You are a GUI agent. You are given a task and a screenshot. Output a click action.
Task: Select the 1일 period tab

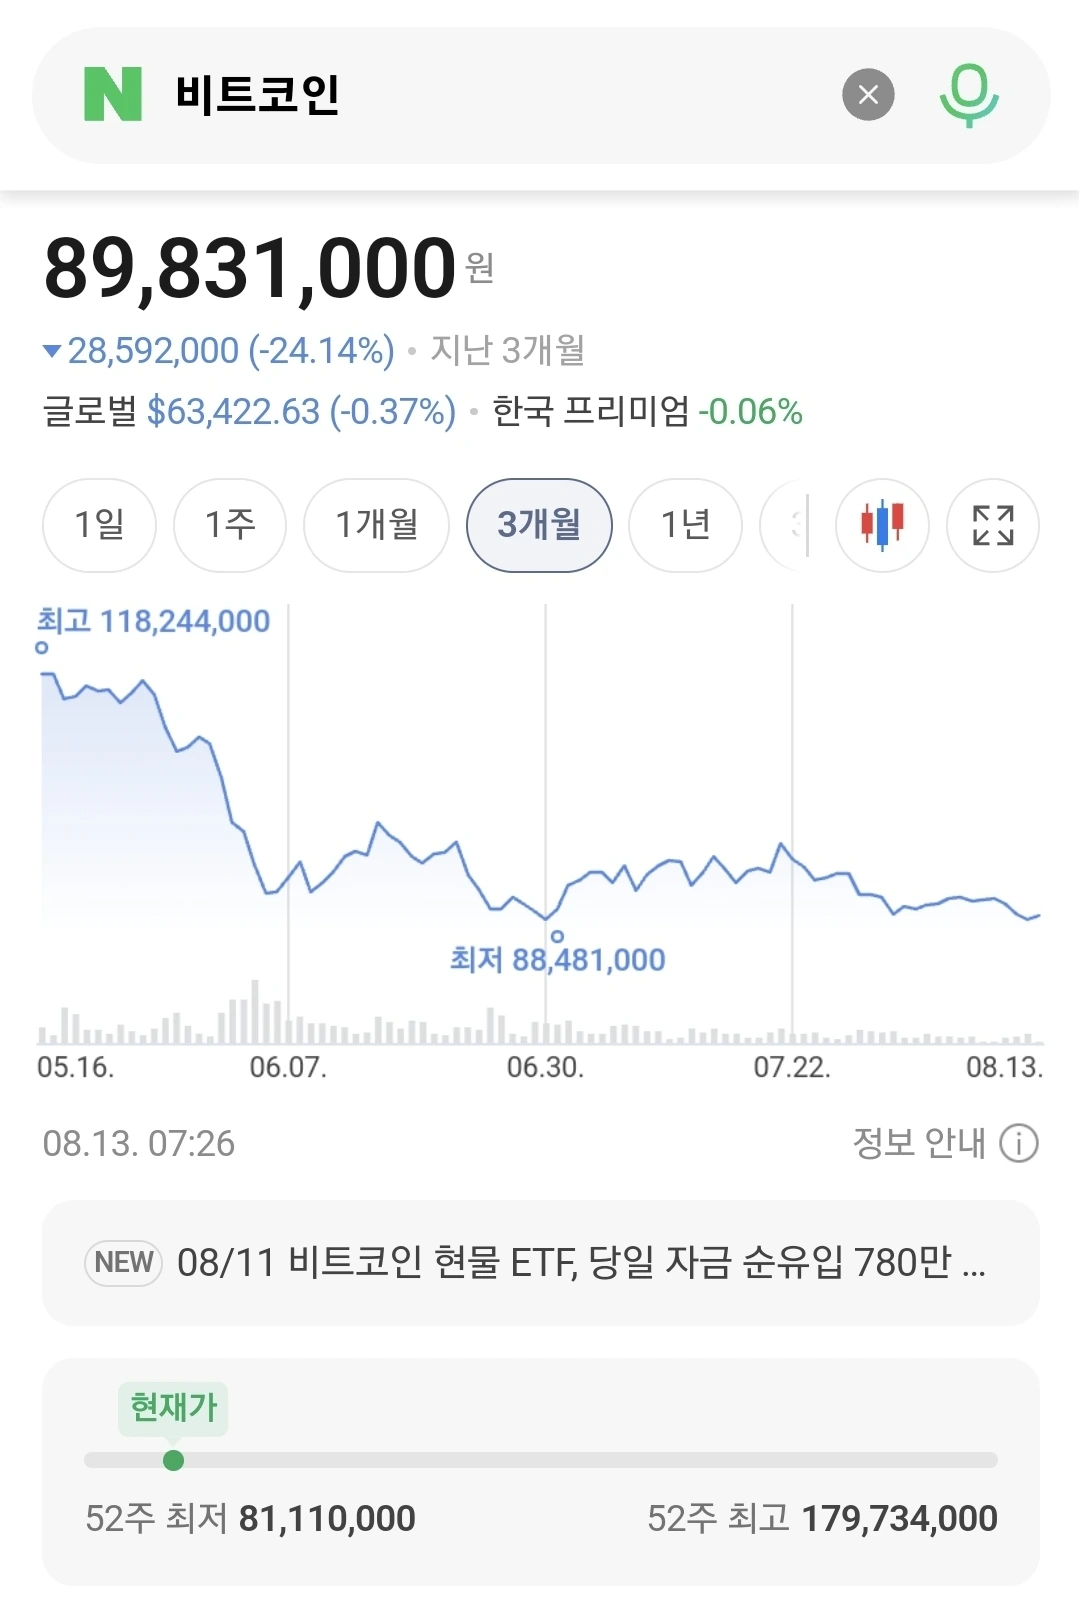click(x=99, y=525)
